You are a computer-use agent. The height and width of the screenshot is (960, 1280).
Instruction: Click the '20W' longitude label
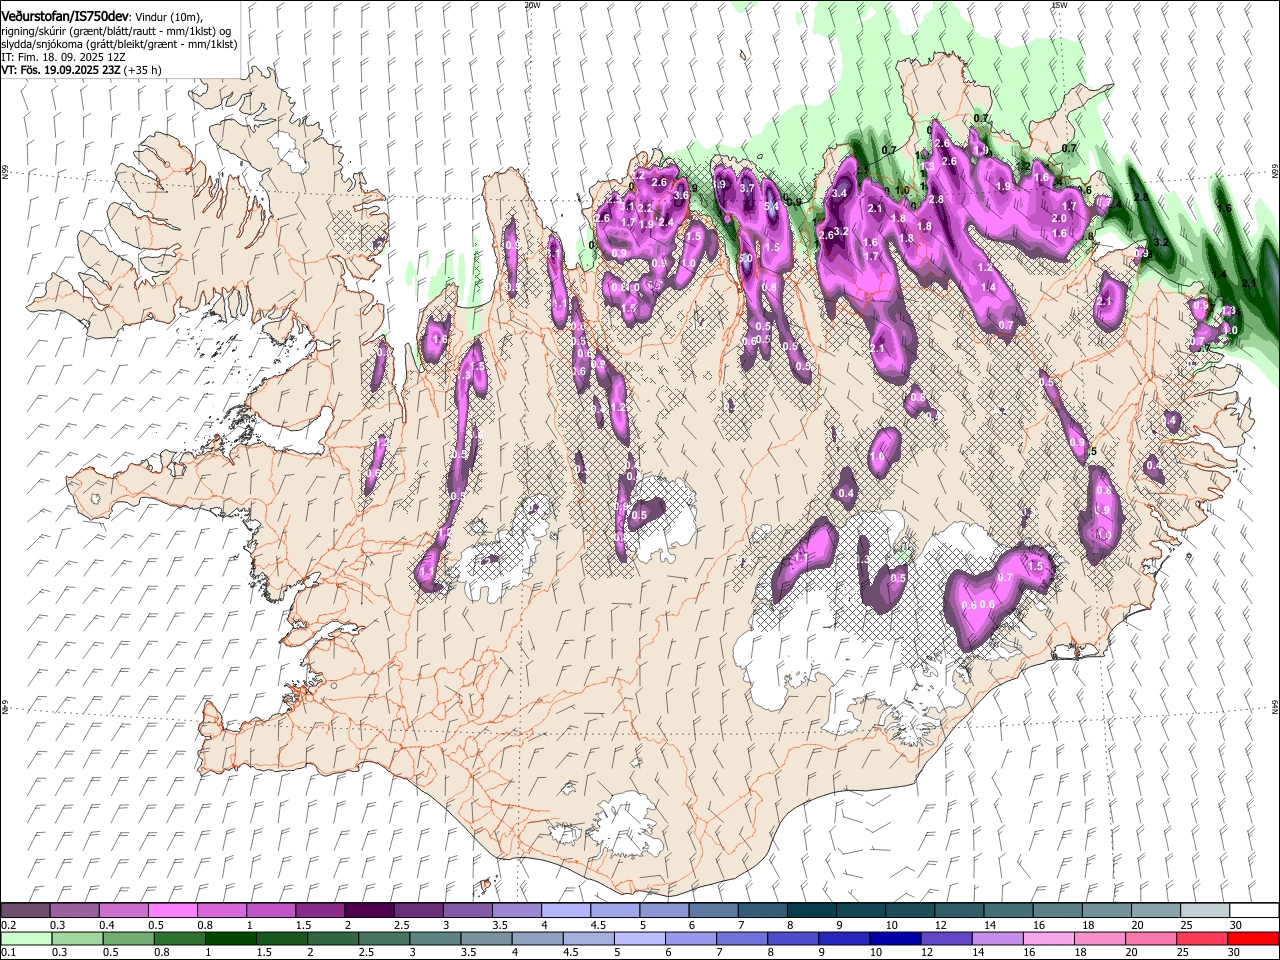[532, 5]
